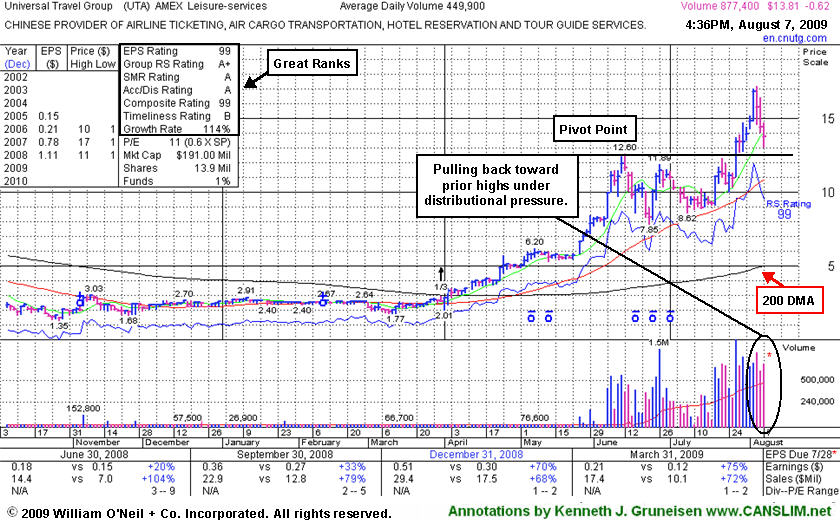Open the December 31, 2008 quarter link
The height and width of the screenshot is (524, 840).
476,454
